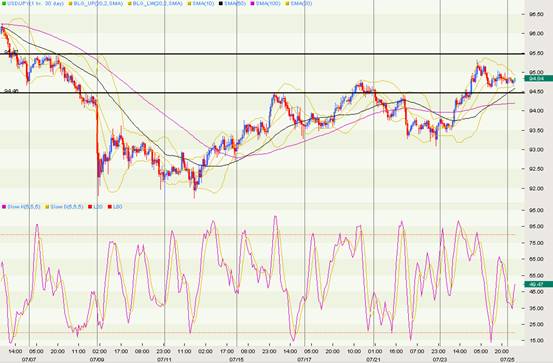Click the yellow Slow D color square

coord(47,206)
